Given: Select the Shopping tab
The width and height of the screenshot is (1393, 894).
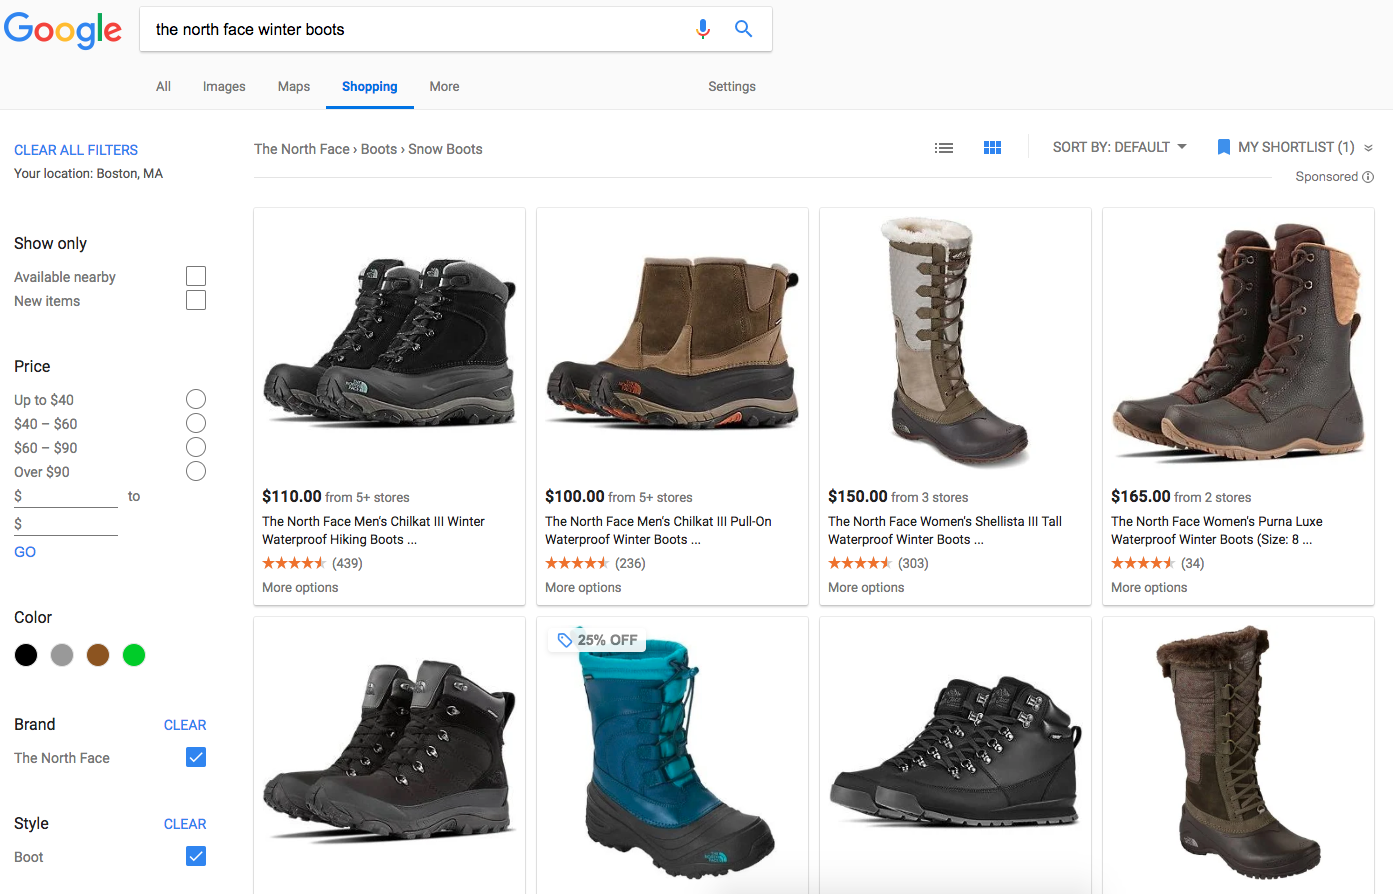Looking at the screenshot, I should coord(370,86).
